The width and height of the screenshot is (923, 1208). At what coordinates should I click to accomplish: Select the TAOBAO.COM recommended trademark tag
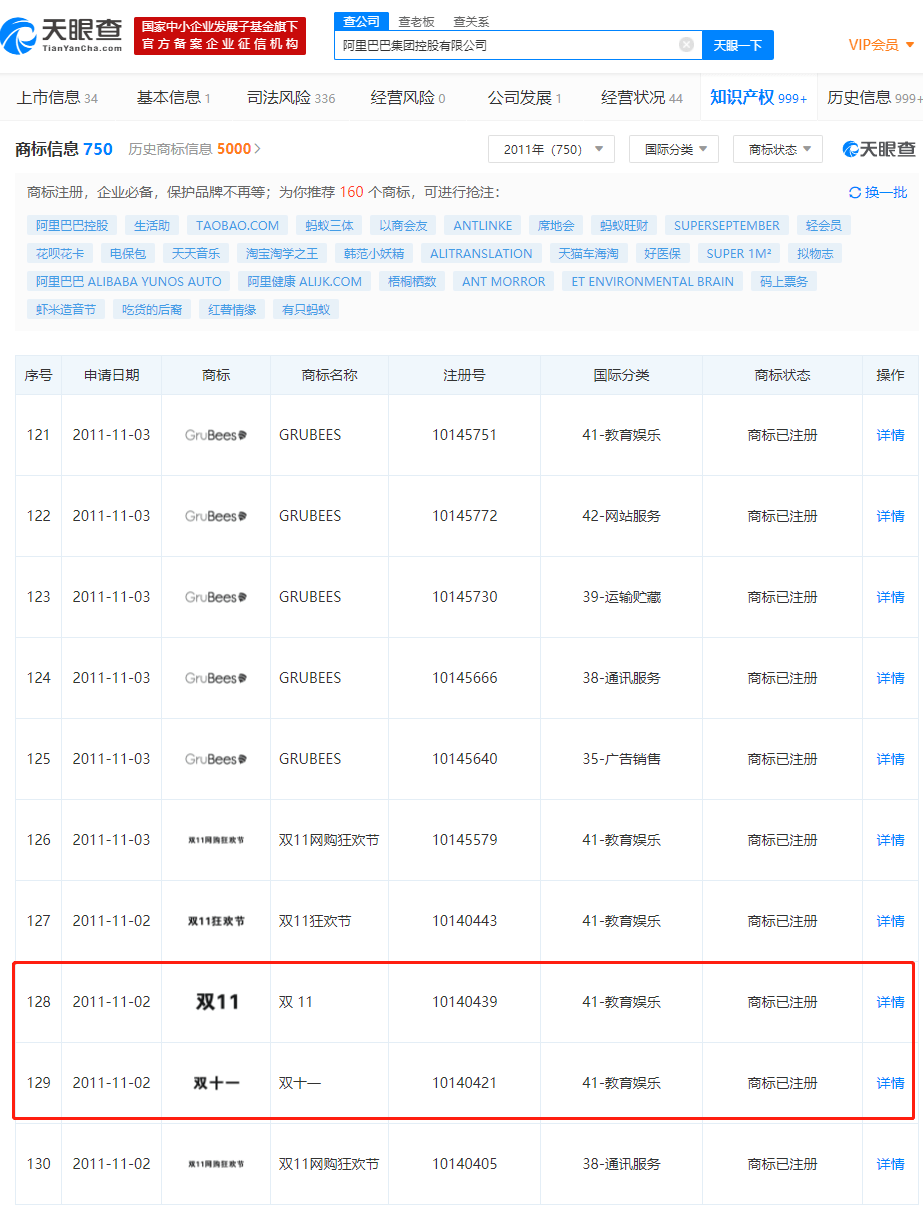tap(238, 225)
